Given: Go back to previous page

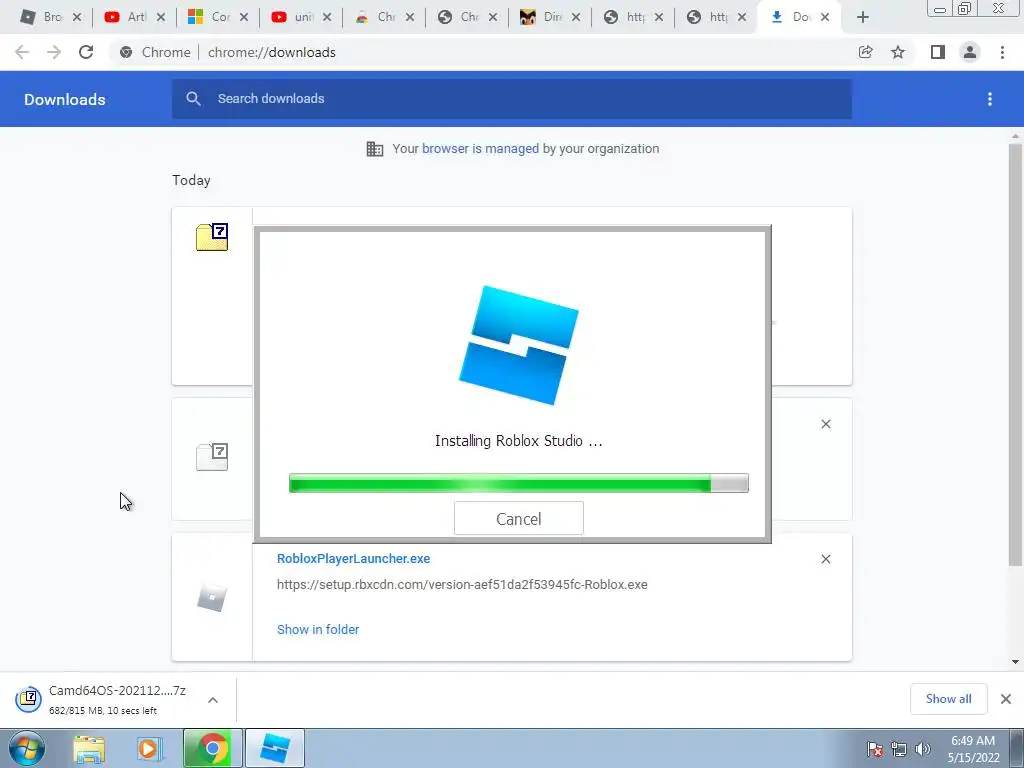Looking at the screenshot, I should tap(22, 52).
